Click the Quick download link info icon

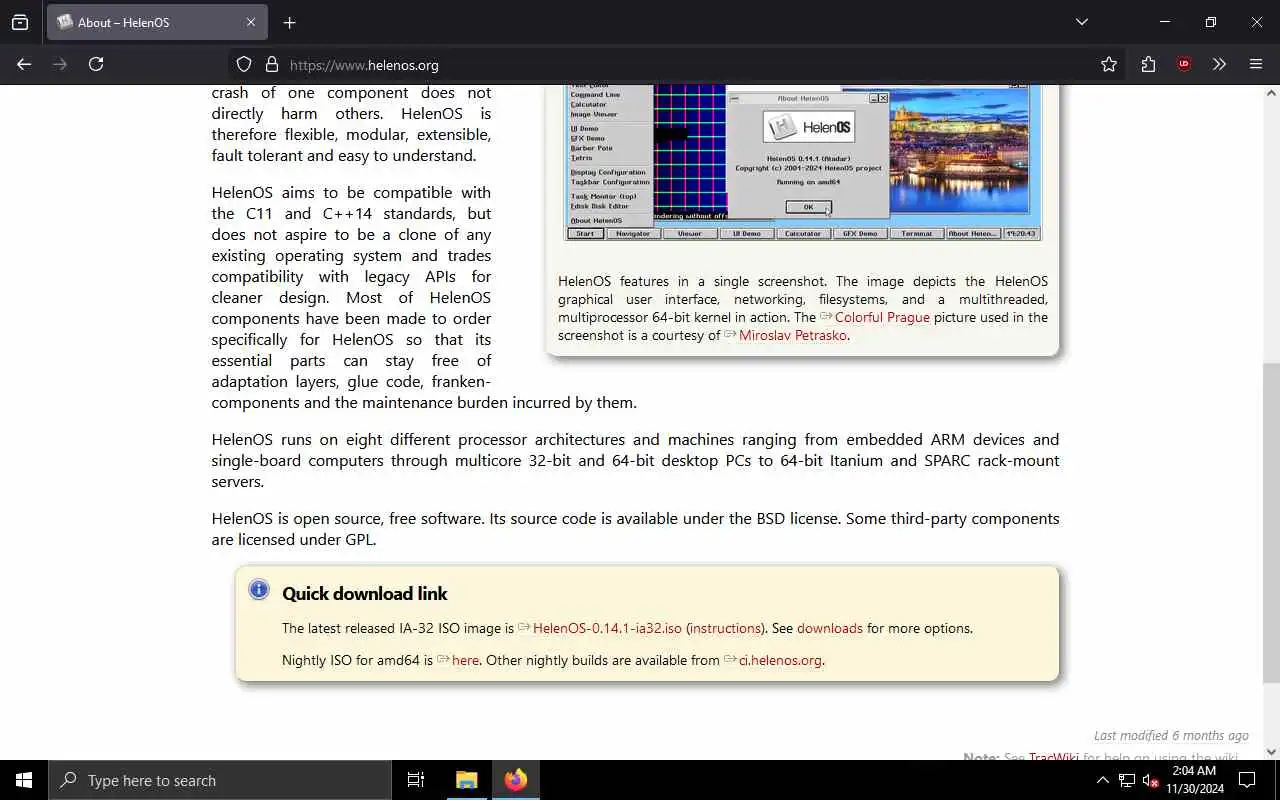(259, 589)
